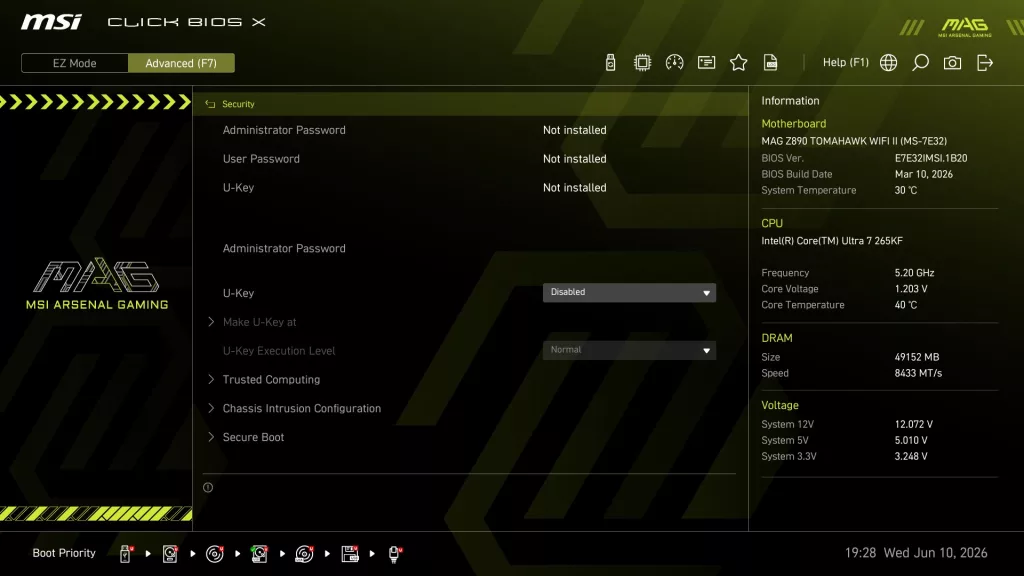This screenshot has width=1024, height=576.
Task: Click the MAG logo in the top corner
Action: click(x=965, y=27)
